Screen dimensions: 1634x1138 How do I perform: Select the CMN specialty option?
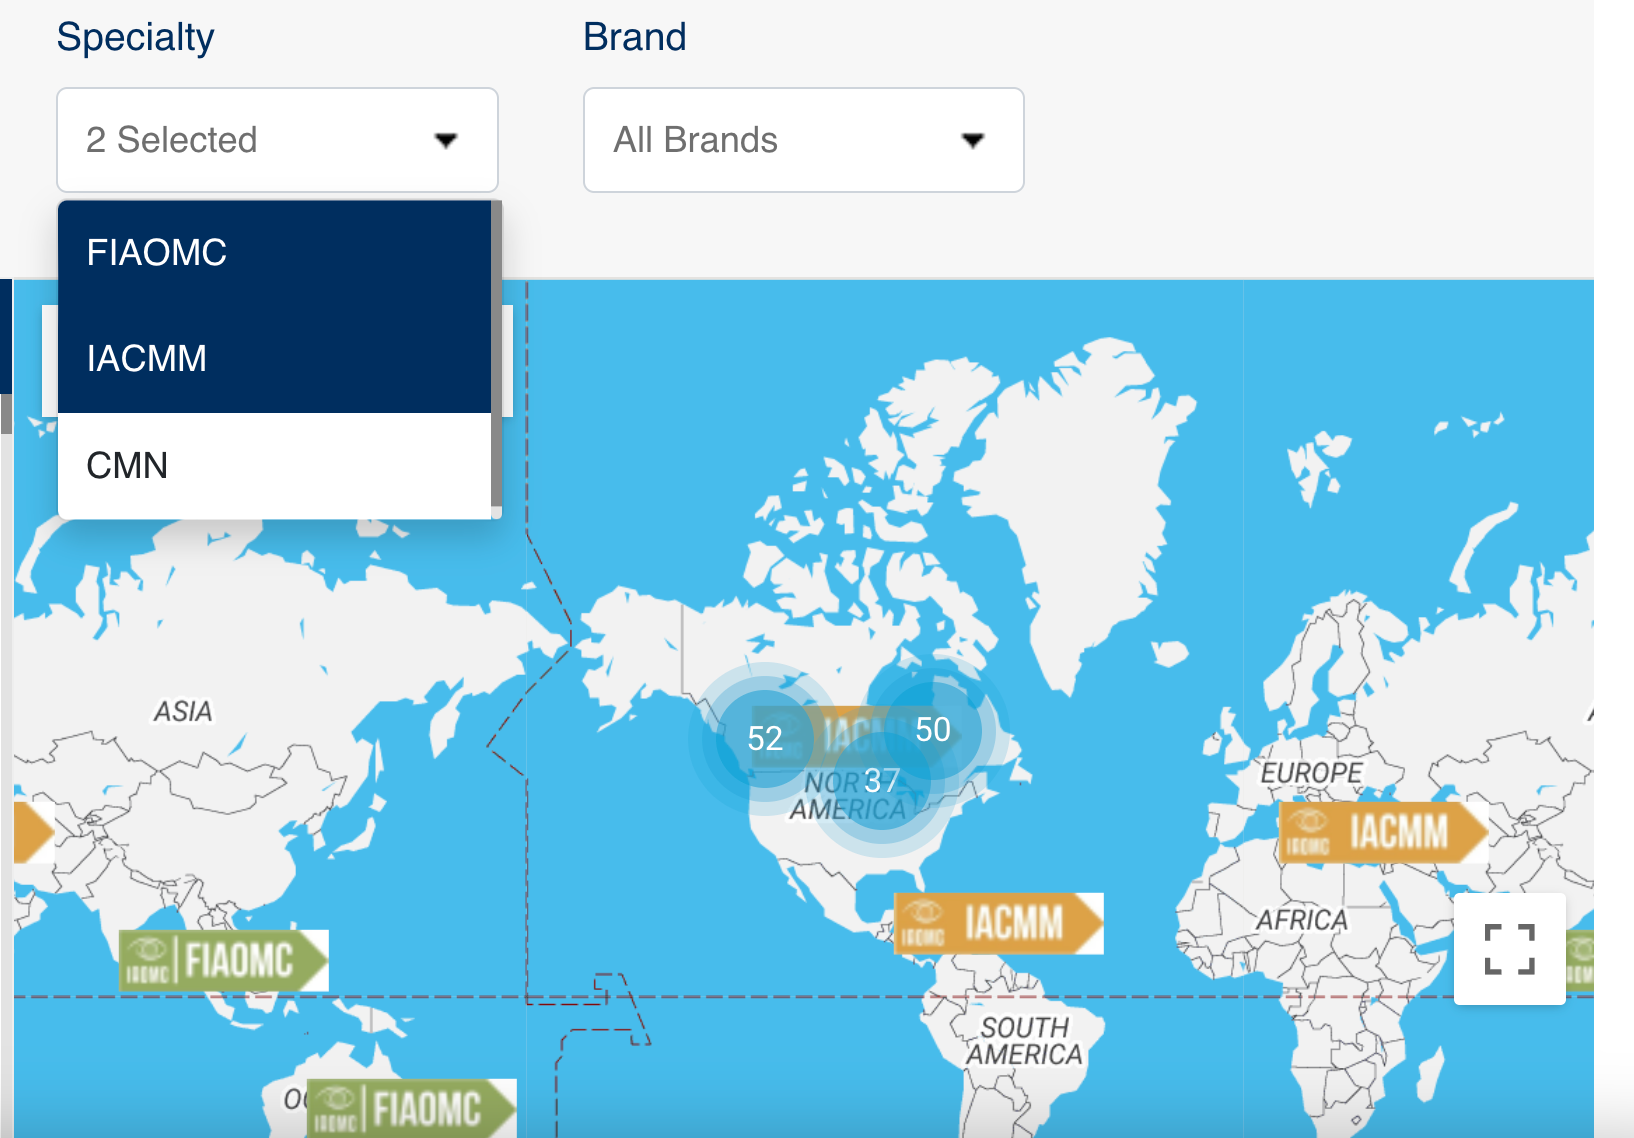[x=274, y=466]
